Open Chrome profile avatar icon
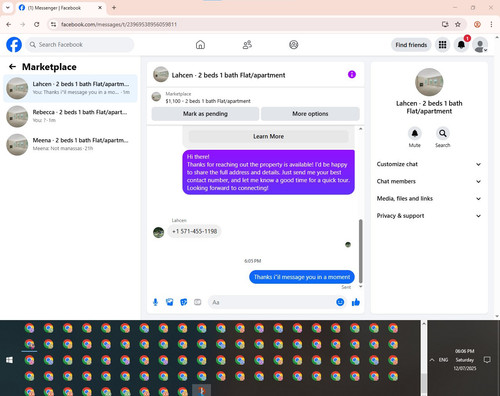The image size is (500, 396). coord(477,24)
